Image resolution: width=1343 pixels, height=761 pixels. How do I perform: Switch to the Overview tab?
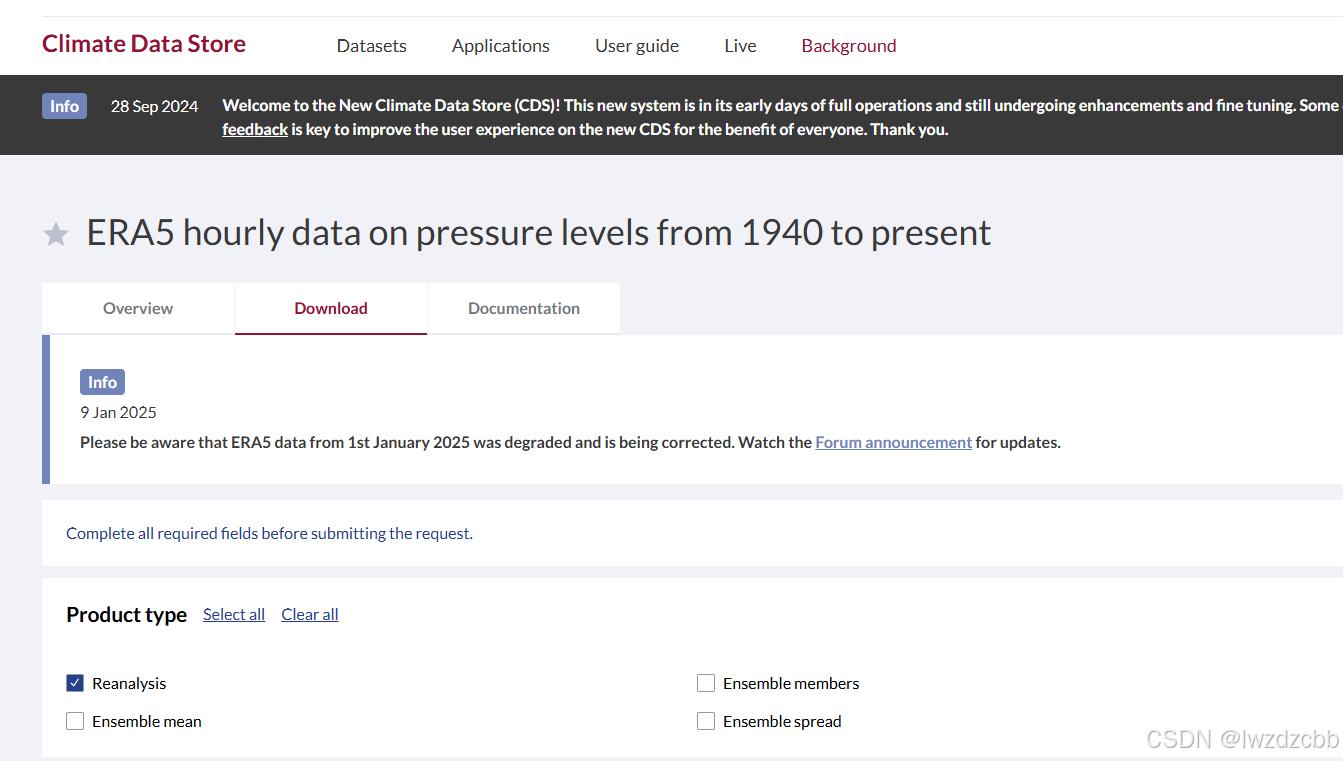click(138, 308)
